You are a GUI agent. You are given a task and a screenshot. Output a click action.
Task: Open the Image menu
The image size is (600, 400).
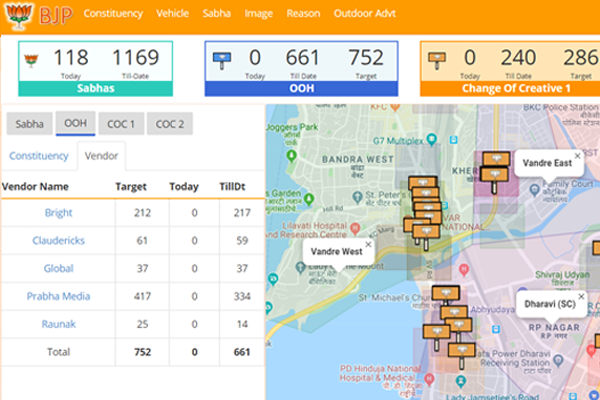(x=259, y=14)
